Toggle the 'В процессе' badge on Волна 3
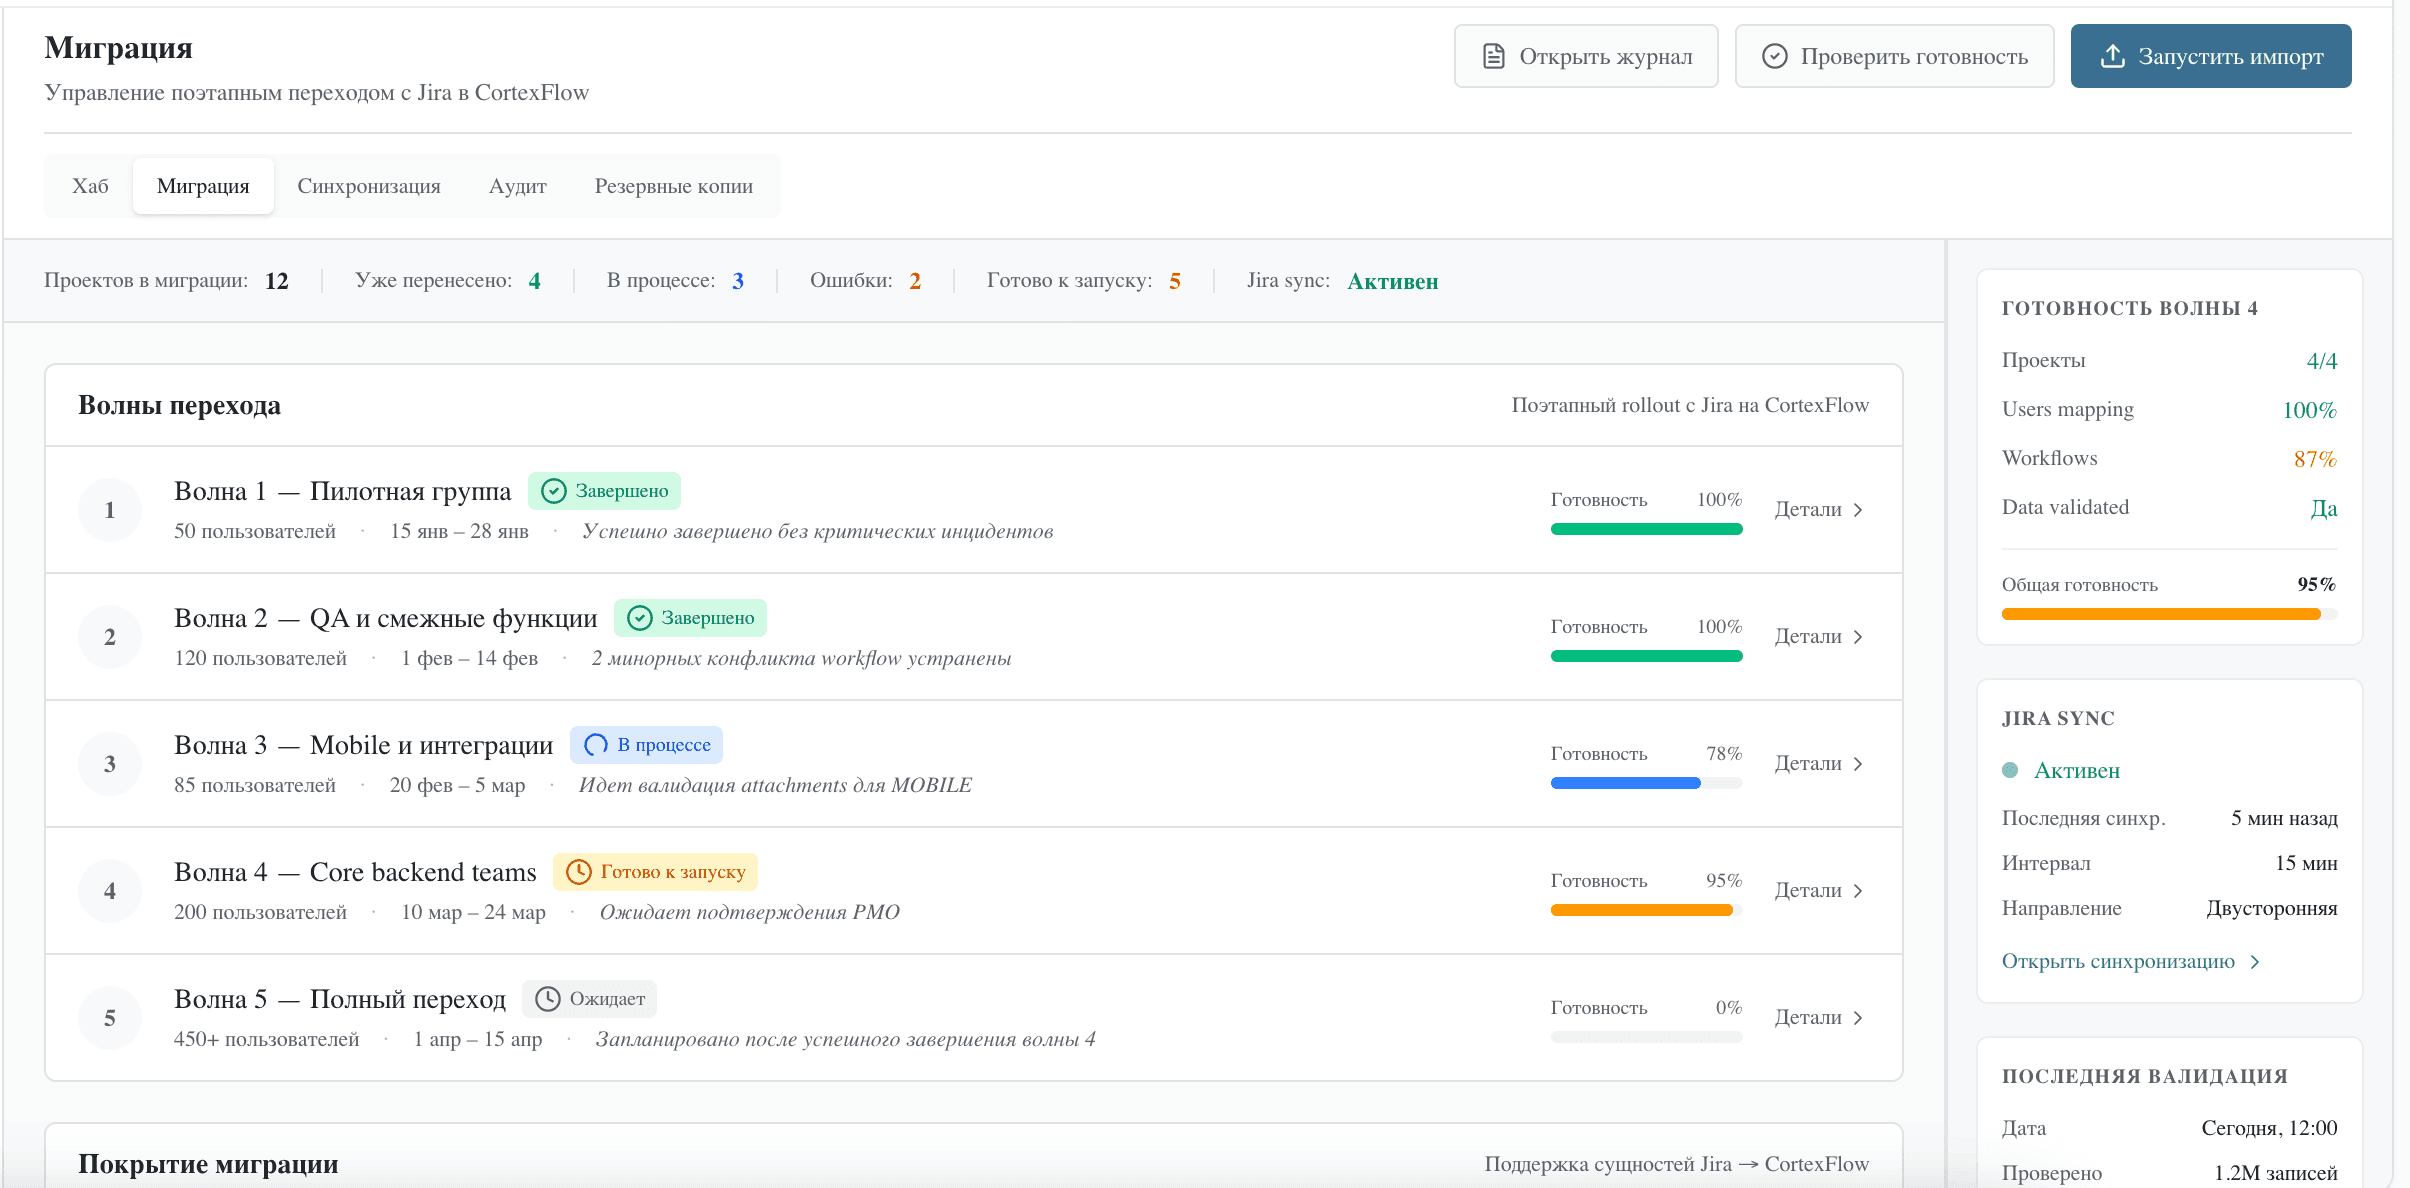The width and height of the screenshot is (2410, 1188). pos(647,744)
